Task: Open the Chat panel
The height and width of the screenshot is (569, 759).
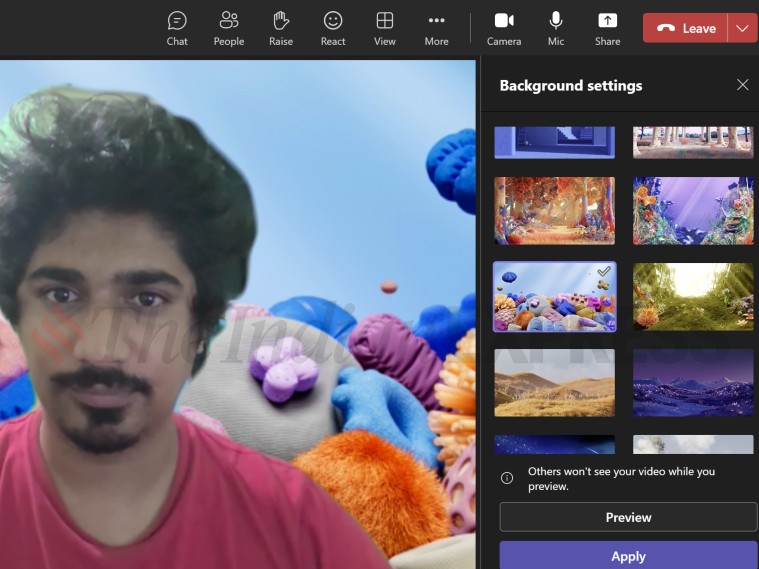Action: point(177,29)
